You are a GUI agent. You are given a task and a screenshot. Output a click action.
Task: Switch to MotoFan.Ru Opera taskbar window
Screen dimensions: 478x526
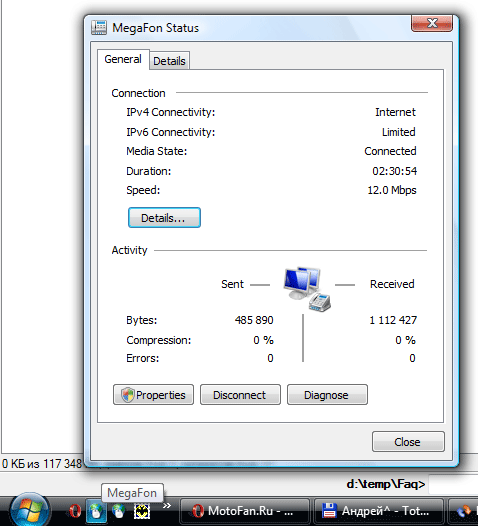244,511
